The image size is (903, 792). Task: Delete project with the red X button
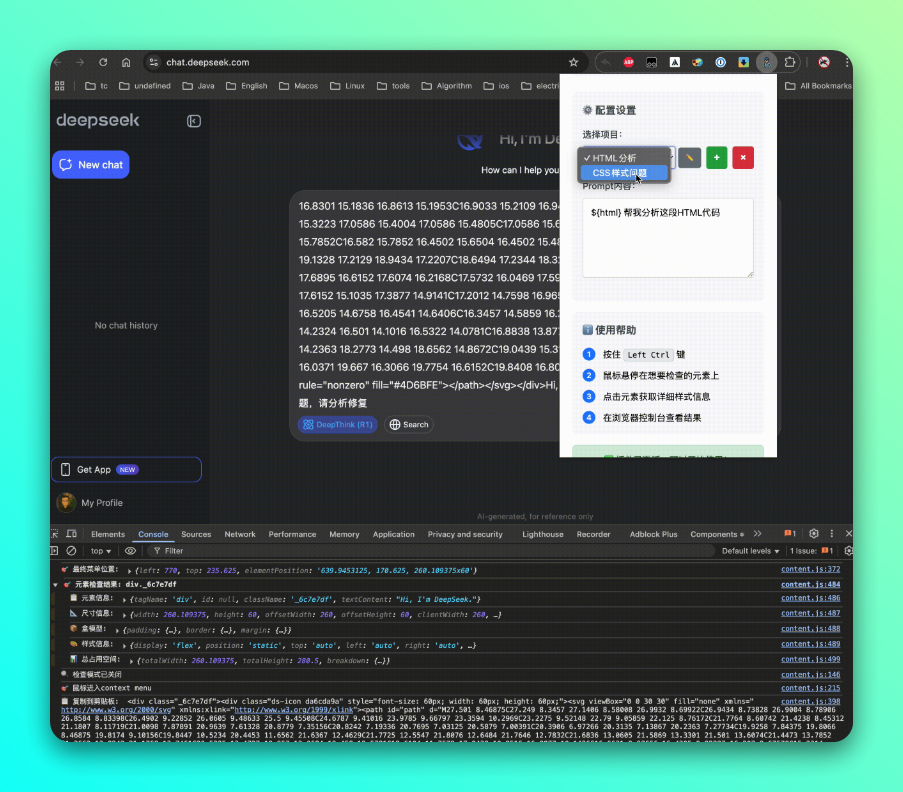click(x=743, y=157)
